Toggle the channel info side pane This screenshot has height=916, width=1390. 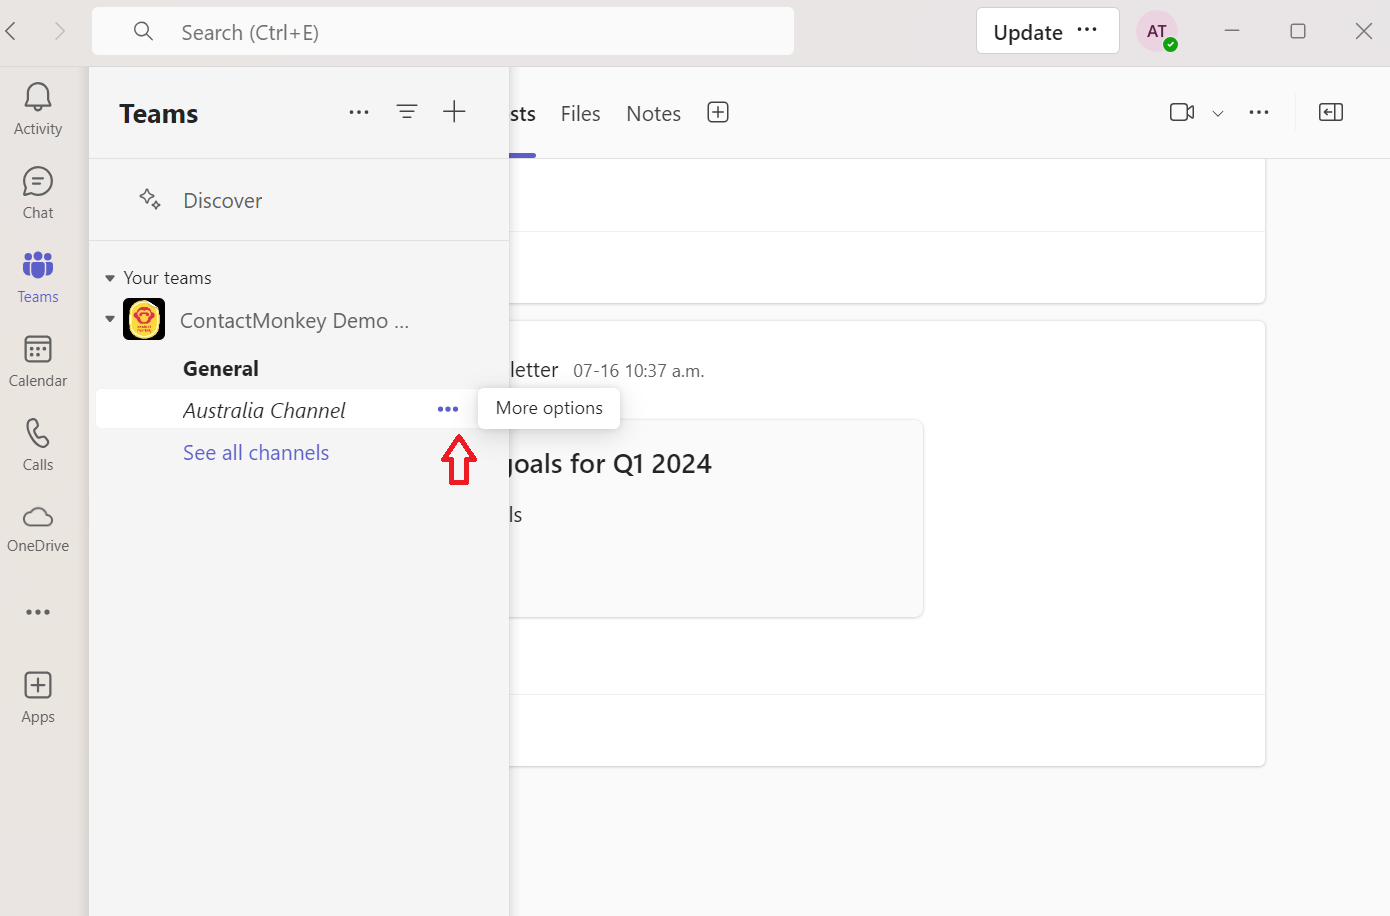1331,112
